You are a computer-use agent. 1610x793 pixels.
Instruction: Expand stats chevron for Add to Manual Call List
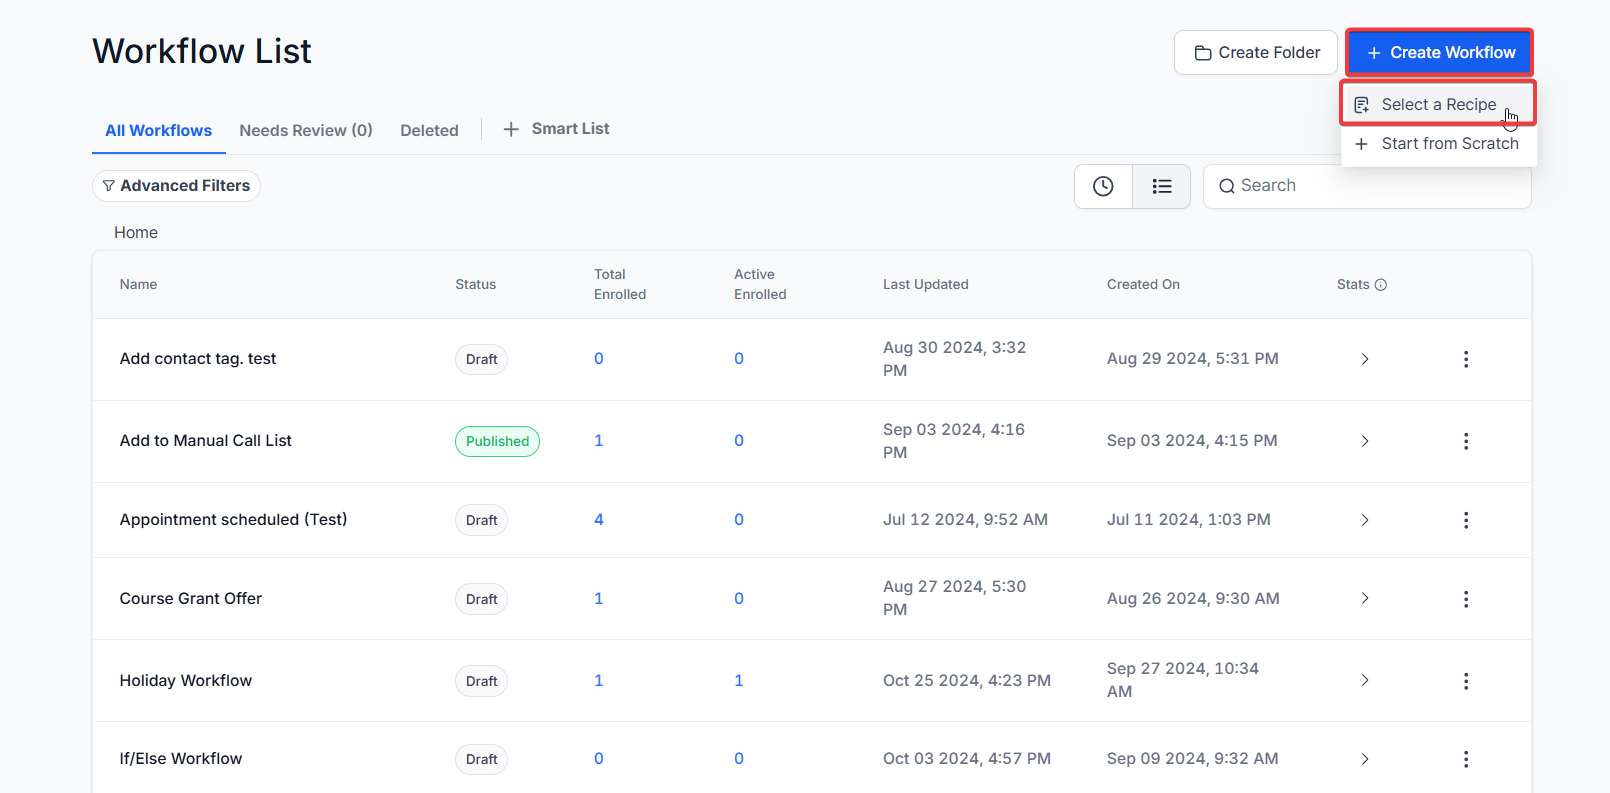pyautogui.click(x=1364, y=441)
